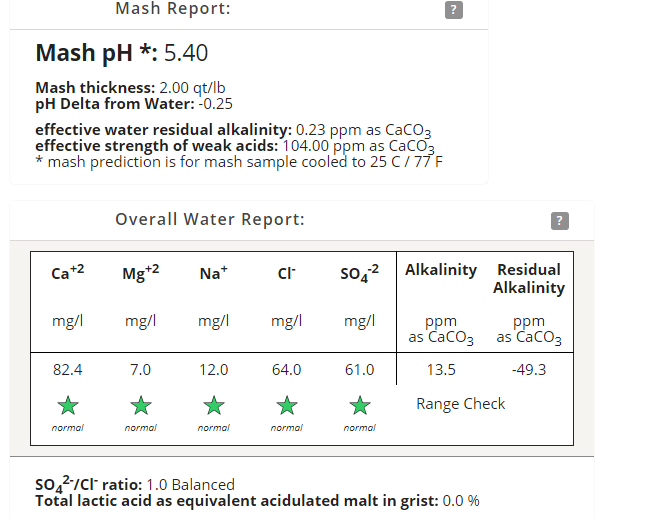The width and height of the screenshot is (660, 519).
Task: Click the sodium value 12.0
Action: click(x=214, y=370)
